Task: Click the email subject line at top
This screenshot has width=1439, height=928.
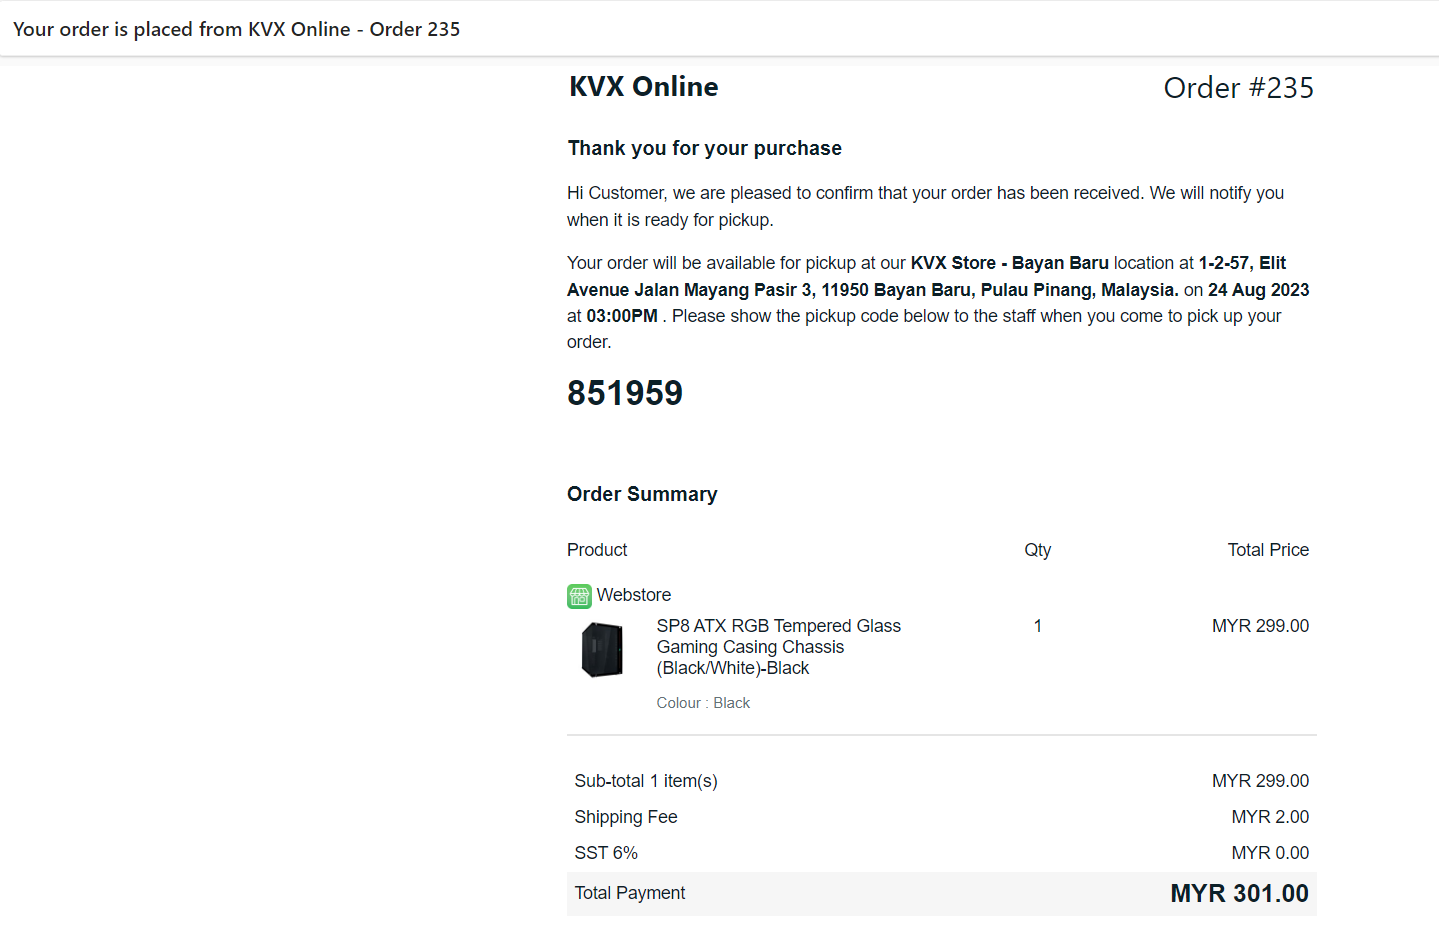Action: point(236,29)
